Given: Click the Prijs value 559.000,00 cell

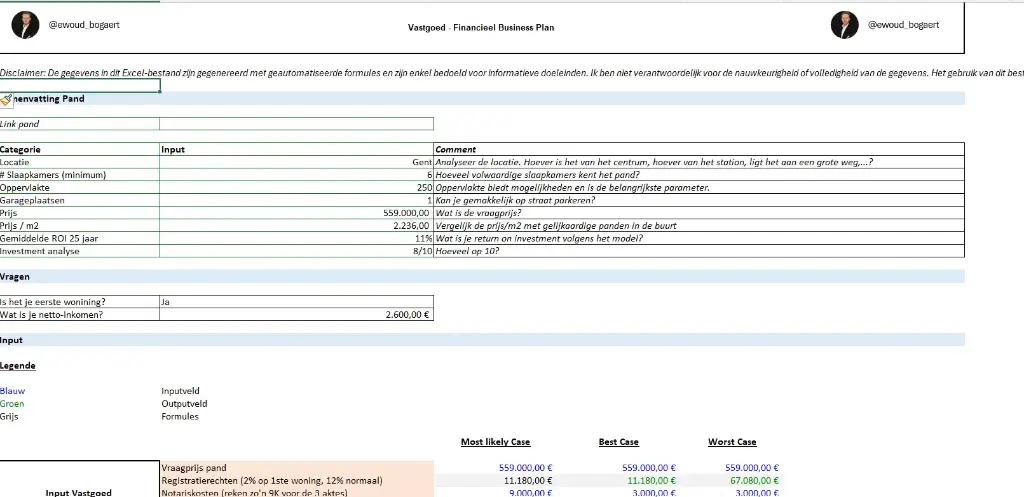Looking at the screenshot, I should coord(296,213).
